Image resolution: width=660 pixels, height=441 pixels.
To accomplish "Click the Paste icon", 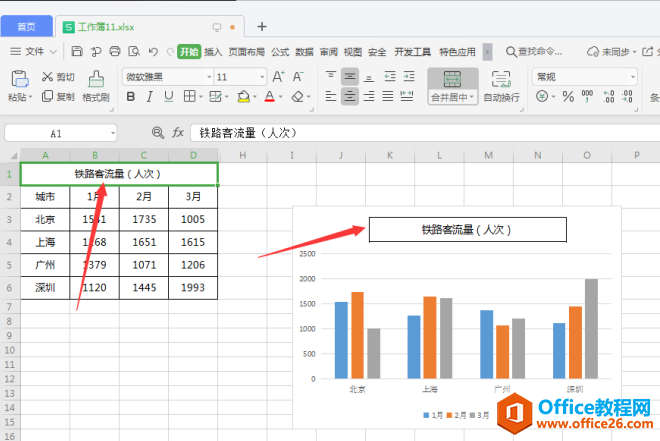I will pyautogui.click(x=19, y=79).
